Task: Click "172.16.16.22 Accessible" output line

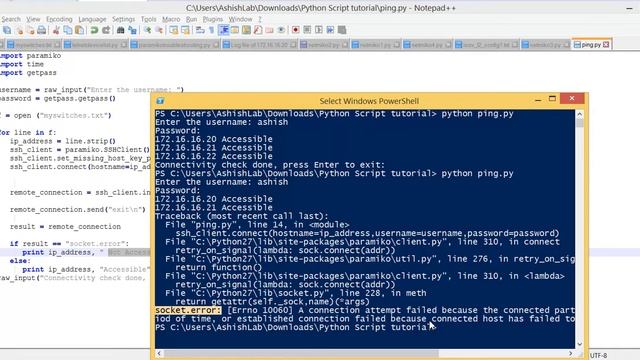Action: 214,156
